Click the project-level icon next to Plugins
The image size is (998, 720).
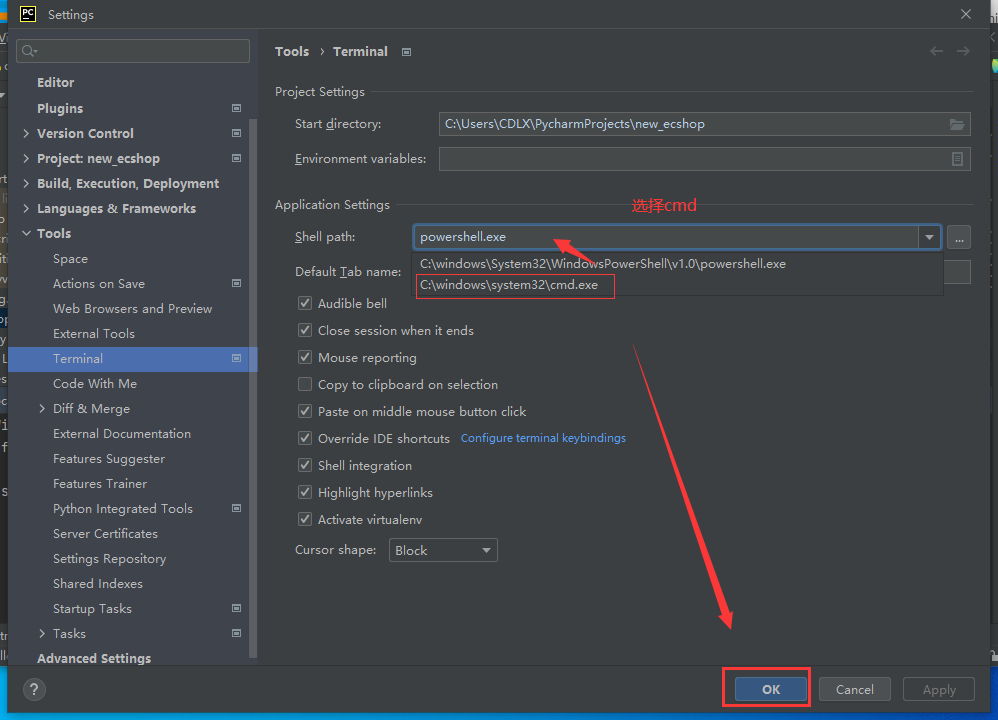(237, 108)
